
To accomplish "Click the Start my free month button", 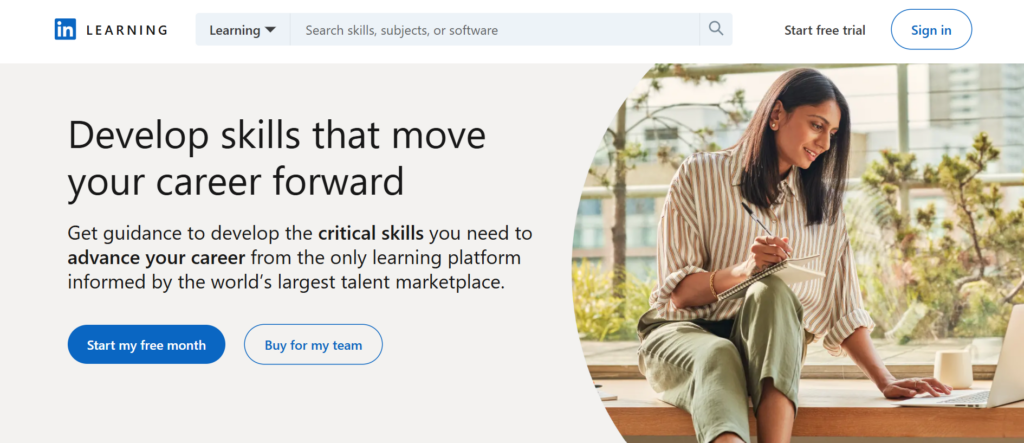I will (x=146, y=345).
